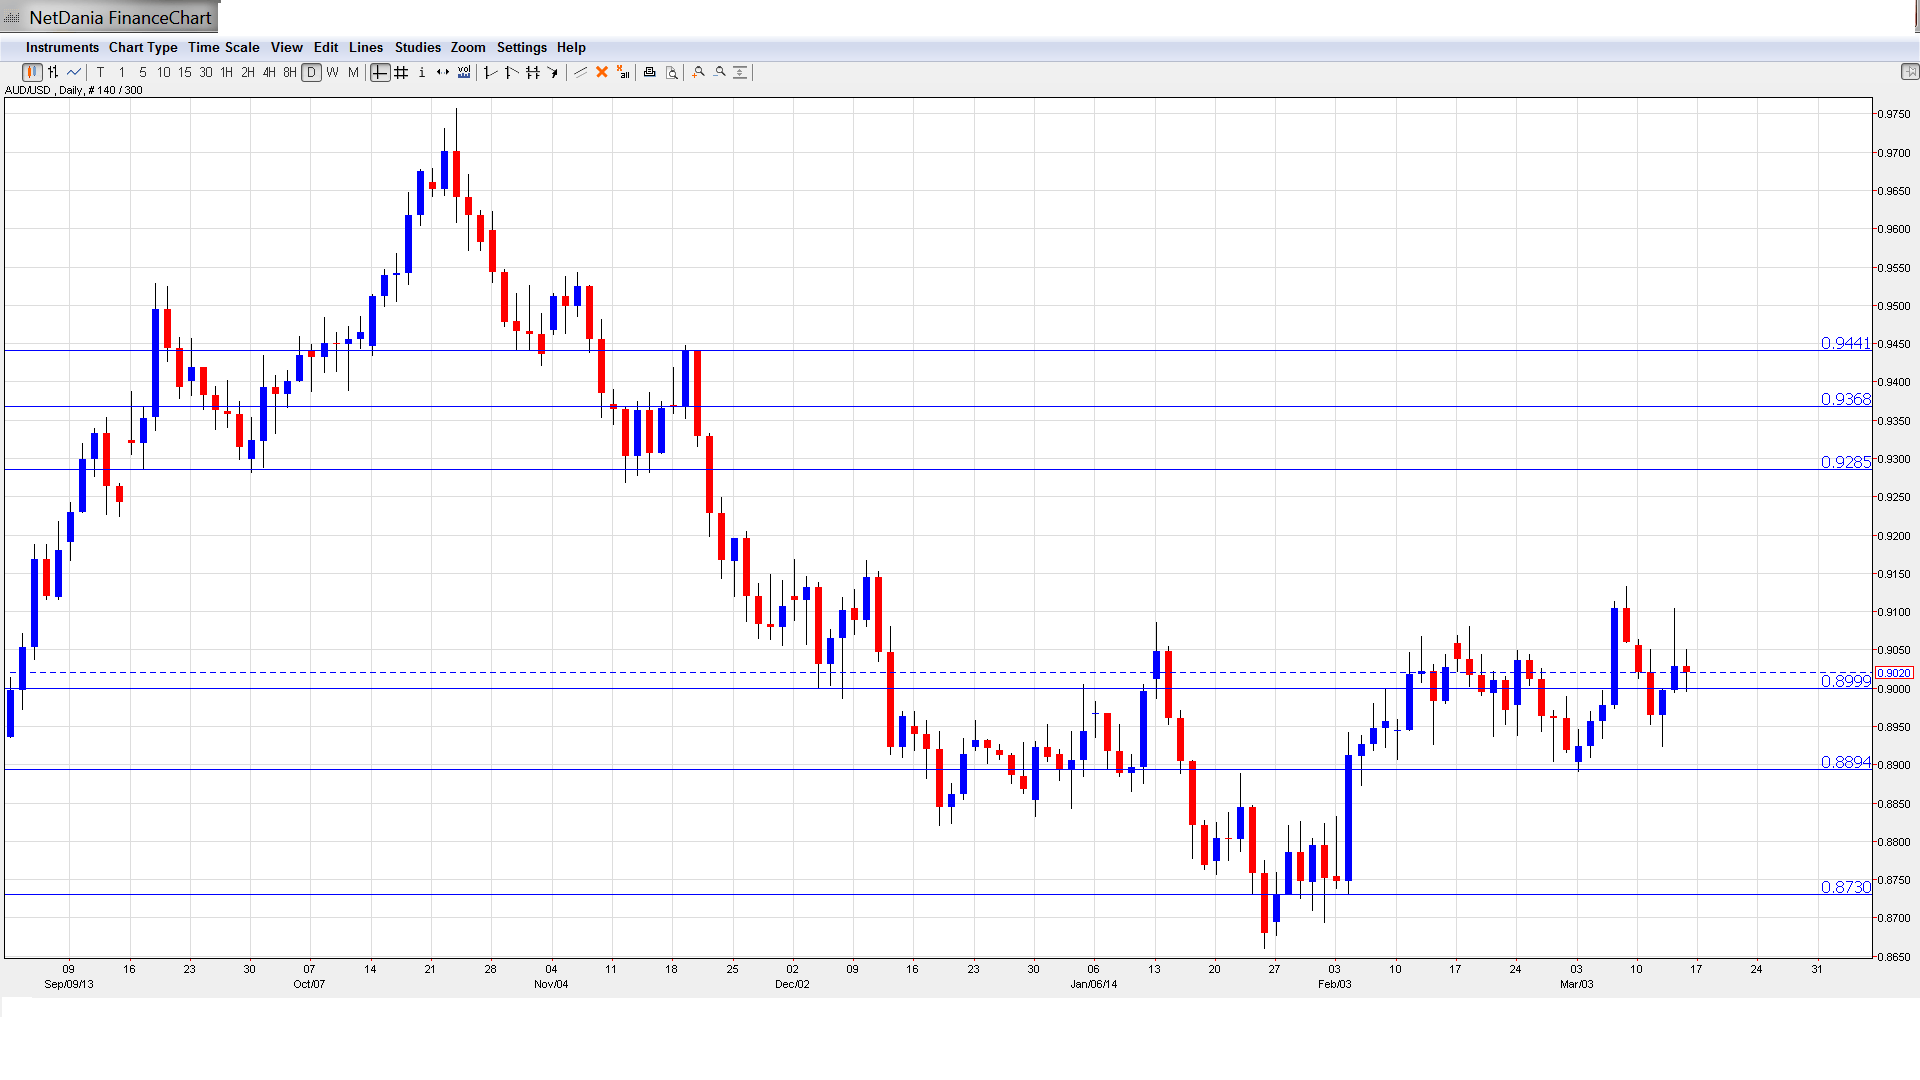
Task: Switch to the bar chart type icon
Action: 53,72
